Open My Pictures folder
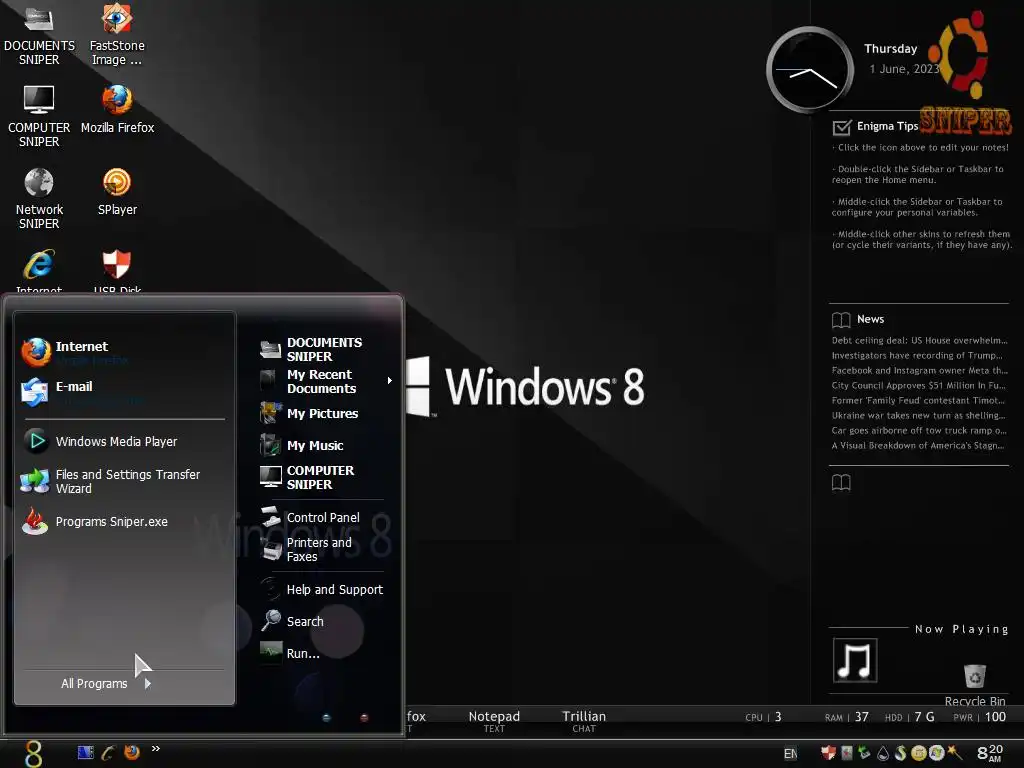Screen dimensions: 1024x768 tap(309, 413)
